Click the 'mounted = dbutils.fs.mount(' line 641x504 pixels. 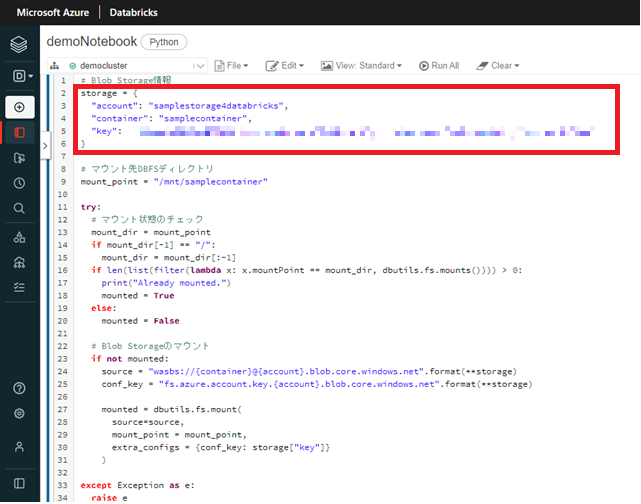tap(172, 410)
